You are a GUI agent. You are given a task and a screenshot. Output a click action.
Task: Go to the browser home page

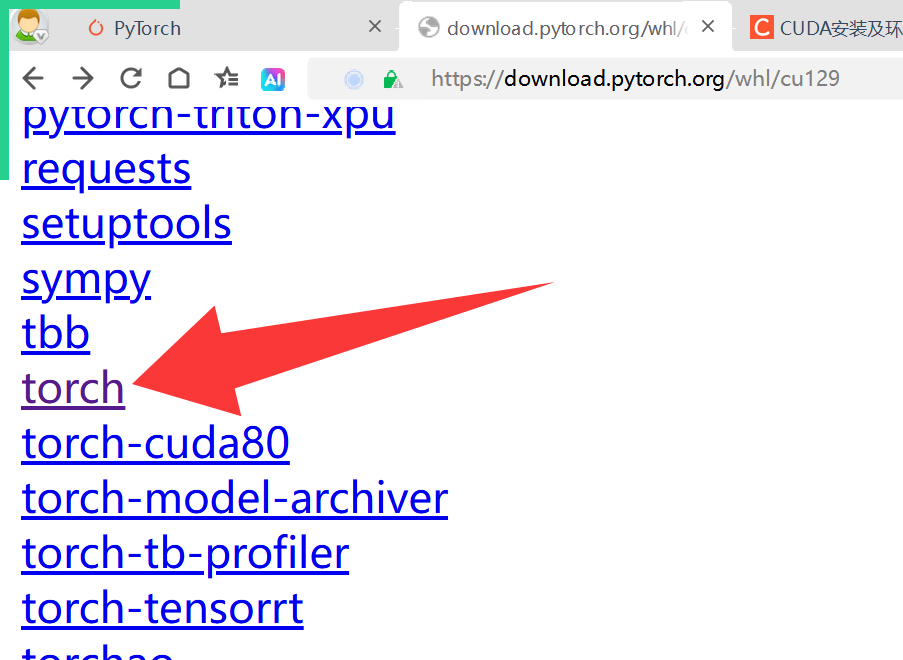(179, 78)
